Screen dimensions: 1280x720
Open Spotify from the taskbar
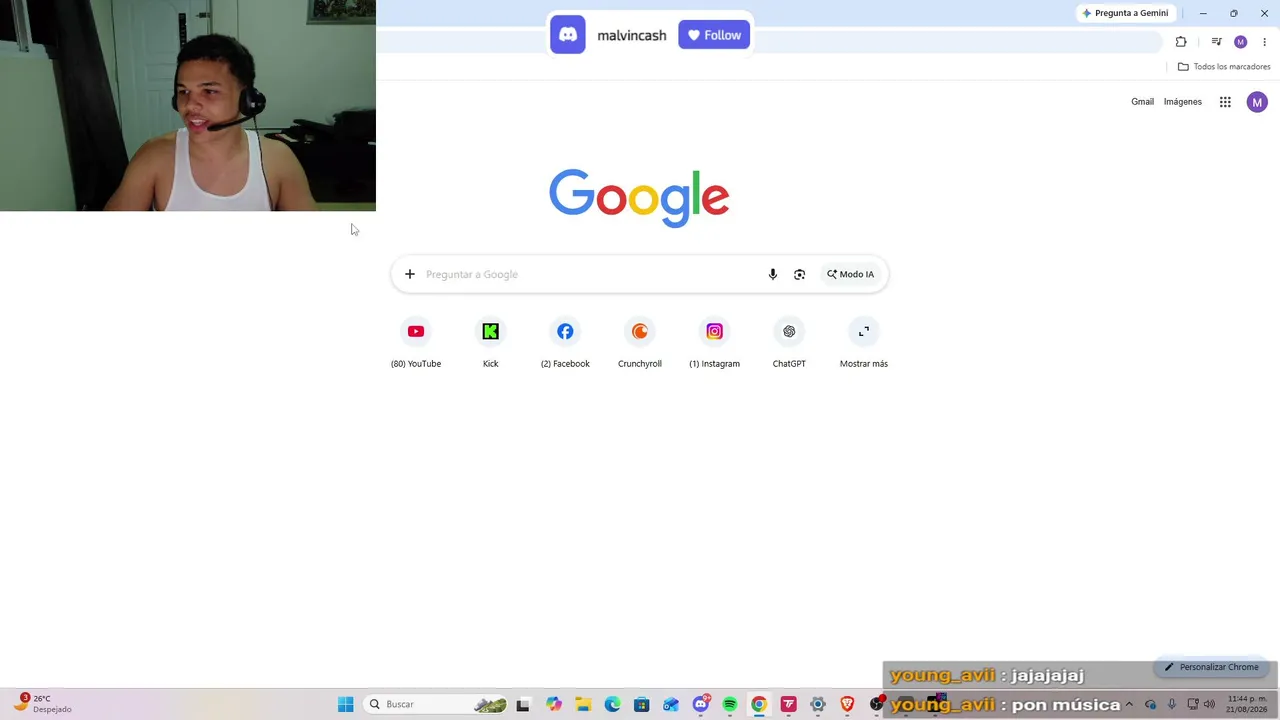coord(730,704)
